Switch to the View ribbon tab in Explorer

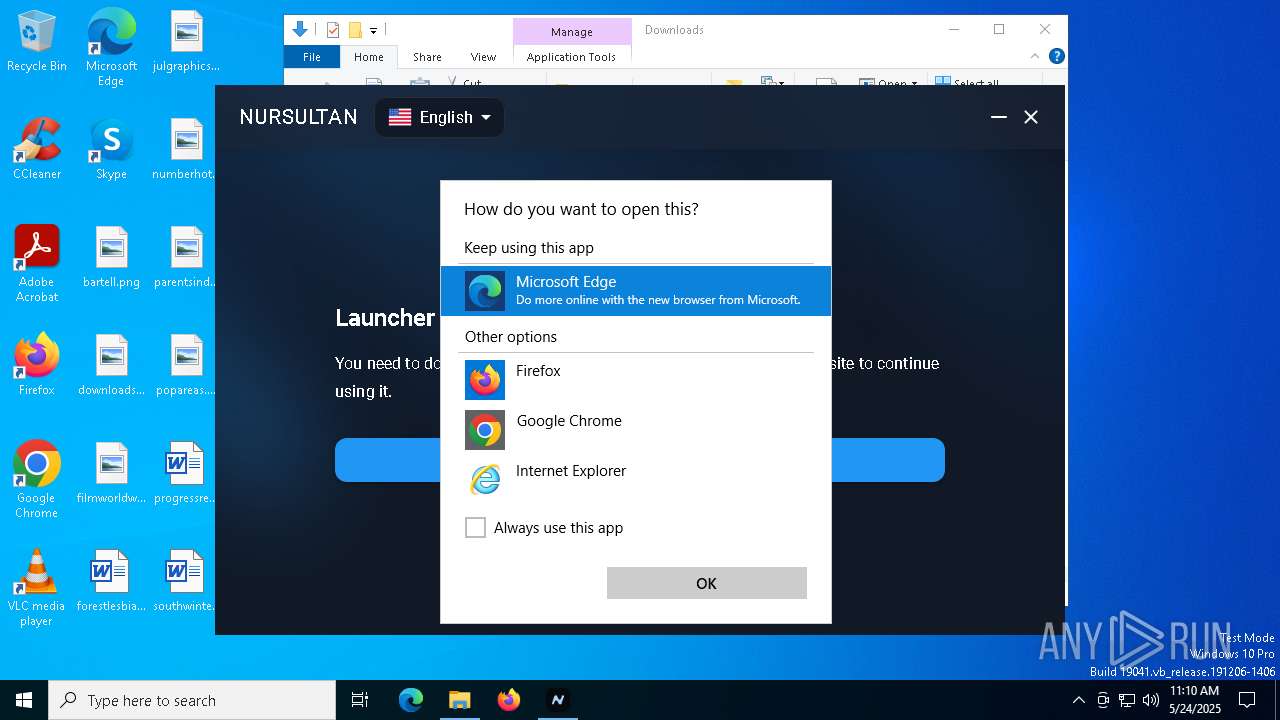pyautogui.click(x=483, y=57)
